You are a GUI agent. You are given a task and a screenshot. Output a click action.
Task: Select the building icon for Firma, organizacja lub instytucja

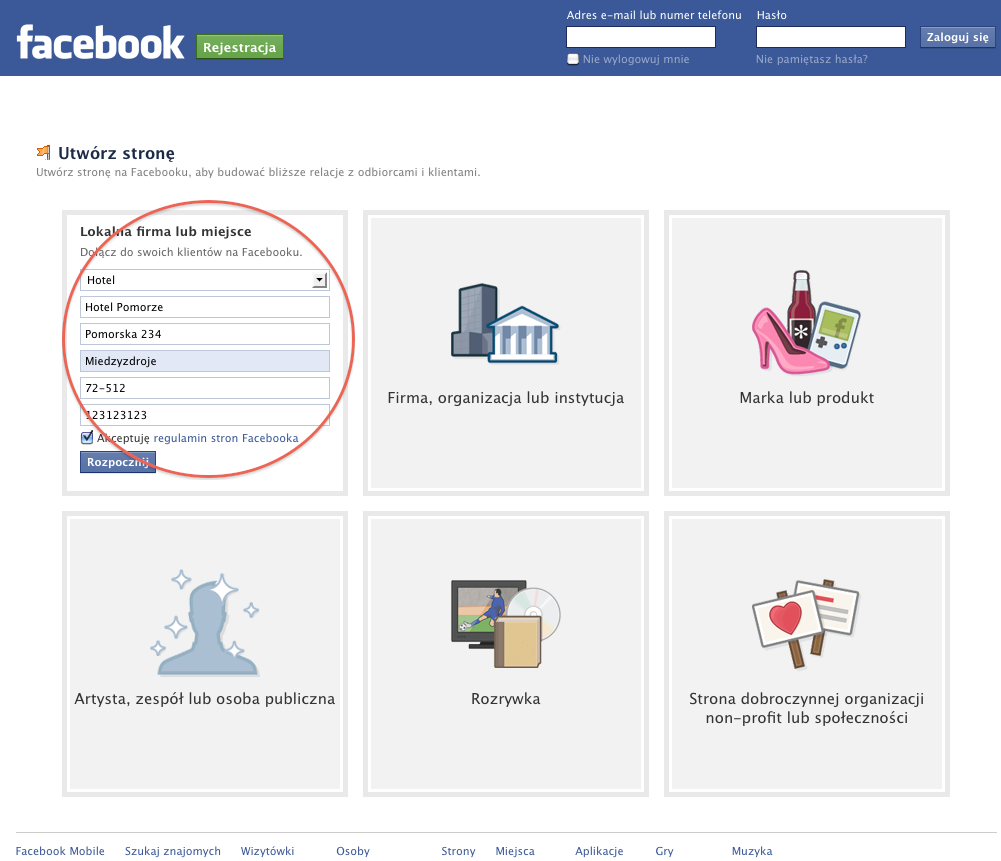coord(505,324)
